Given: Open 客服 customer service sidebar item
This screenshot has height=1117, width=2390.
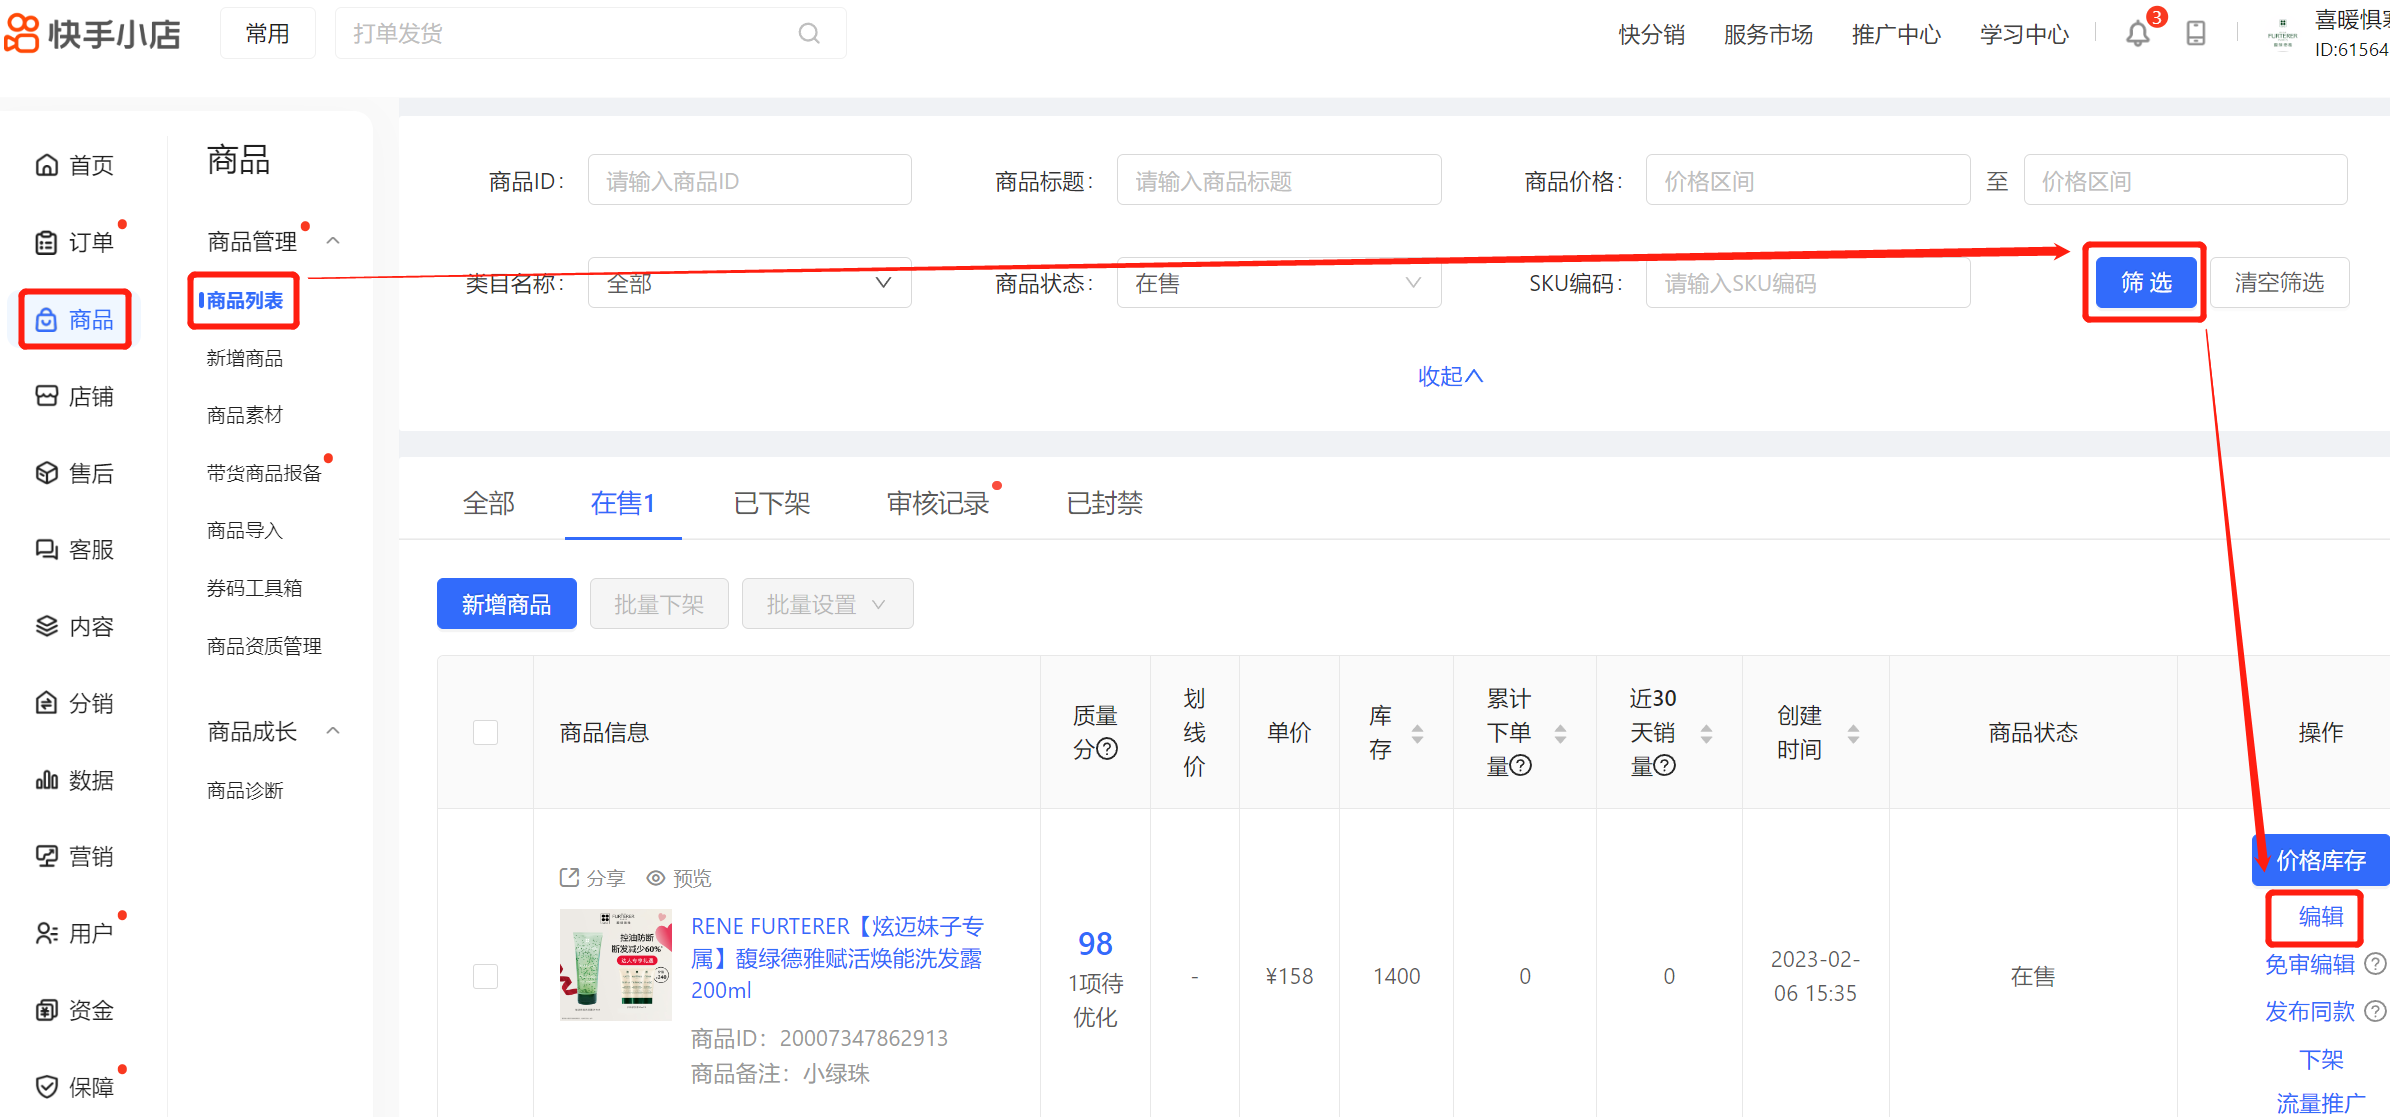Looking at the screenshot, I should point(75,549).
